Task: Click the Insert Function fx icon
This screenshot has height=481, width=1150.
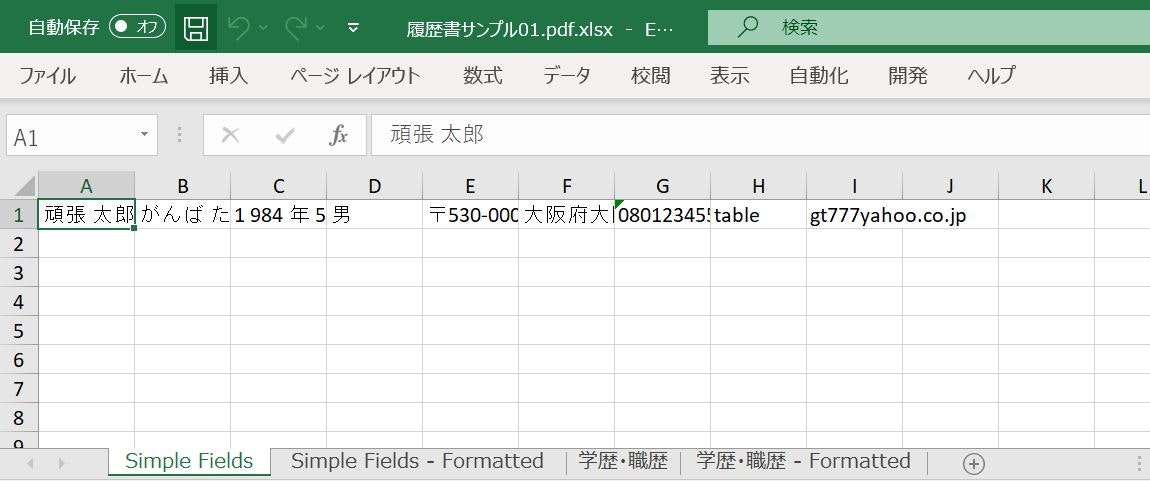Action: [x=338, y=136]
